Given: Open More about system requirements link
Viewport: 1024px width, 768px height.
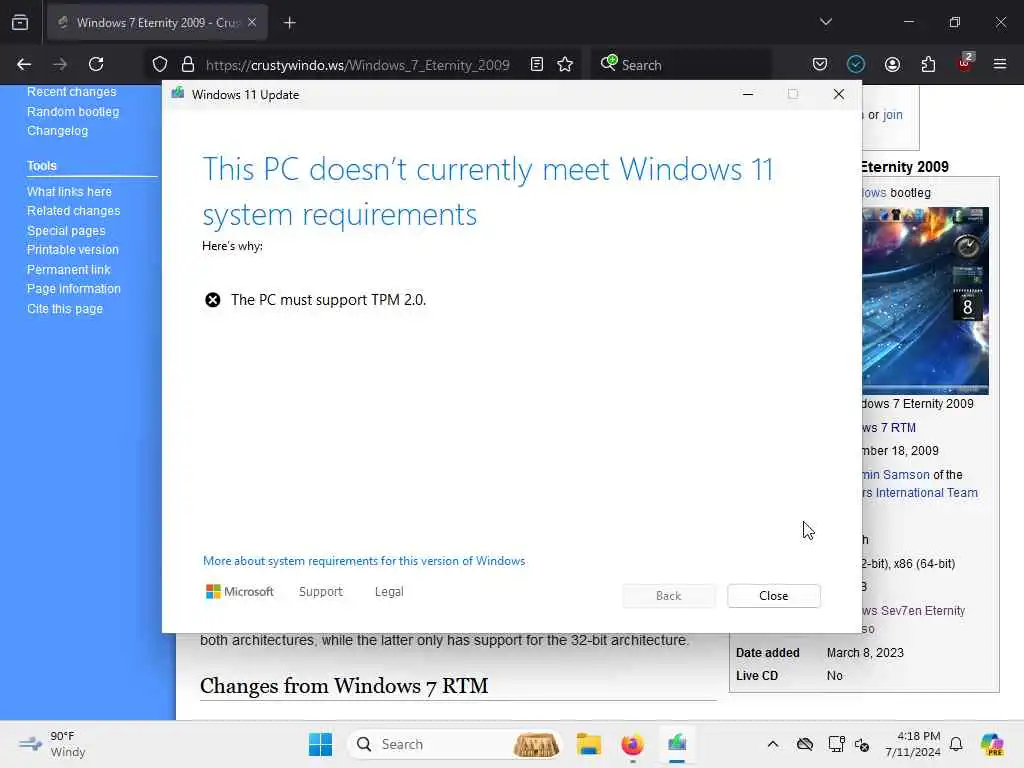Looking at the screenshot, I should [364, 561].
